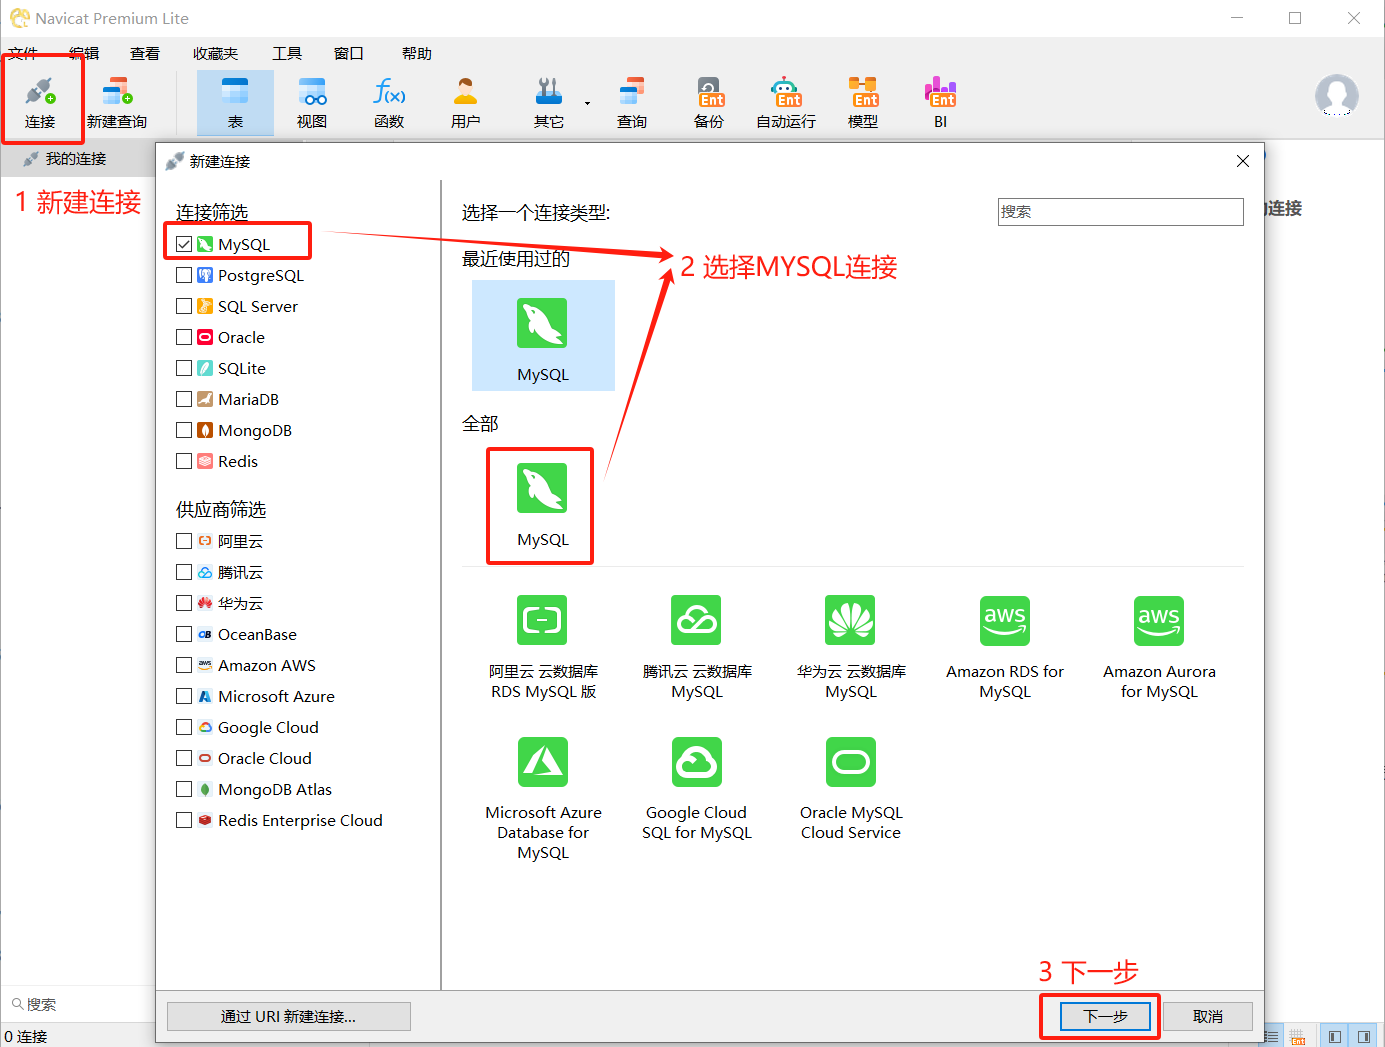The height and width of the screenshot is (1047, 1385).
Task: Uncheck the MySQL connection filter
Action: [x=184, y=244]
